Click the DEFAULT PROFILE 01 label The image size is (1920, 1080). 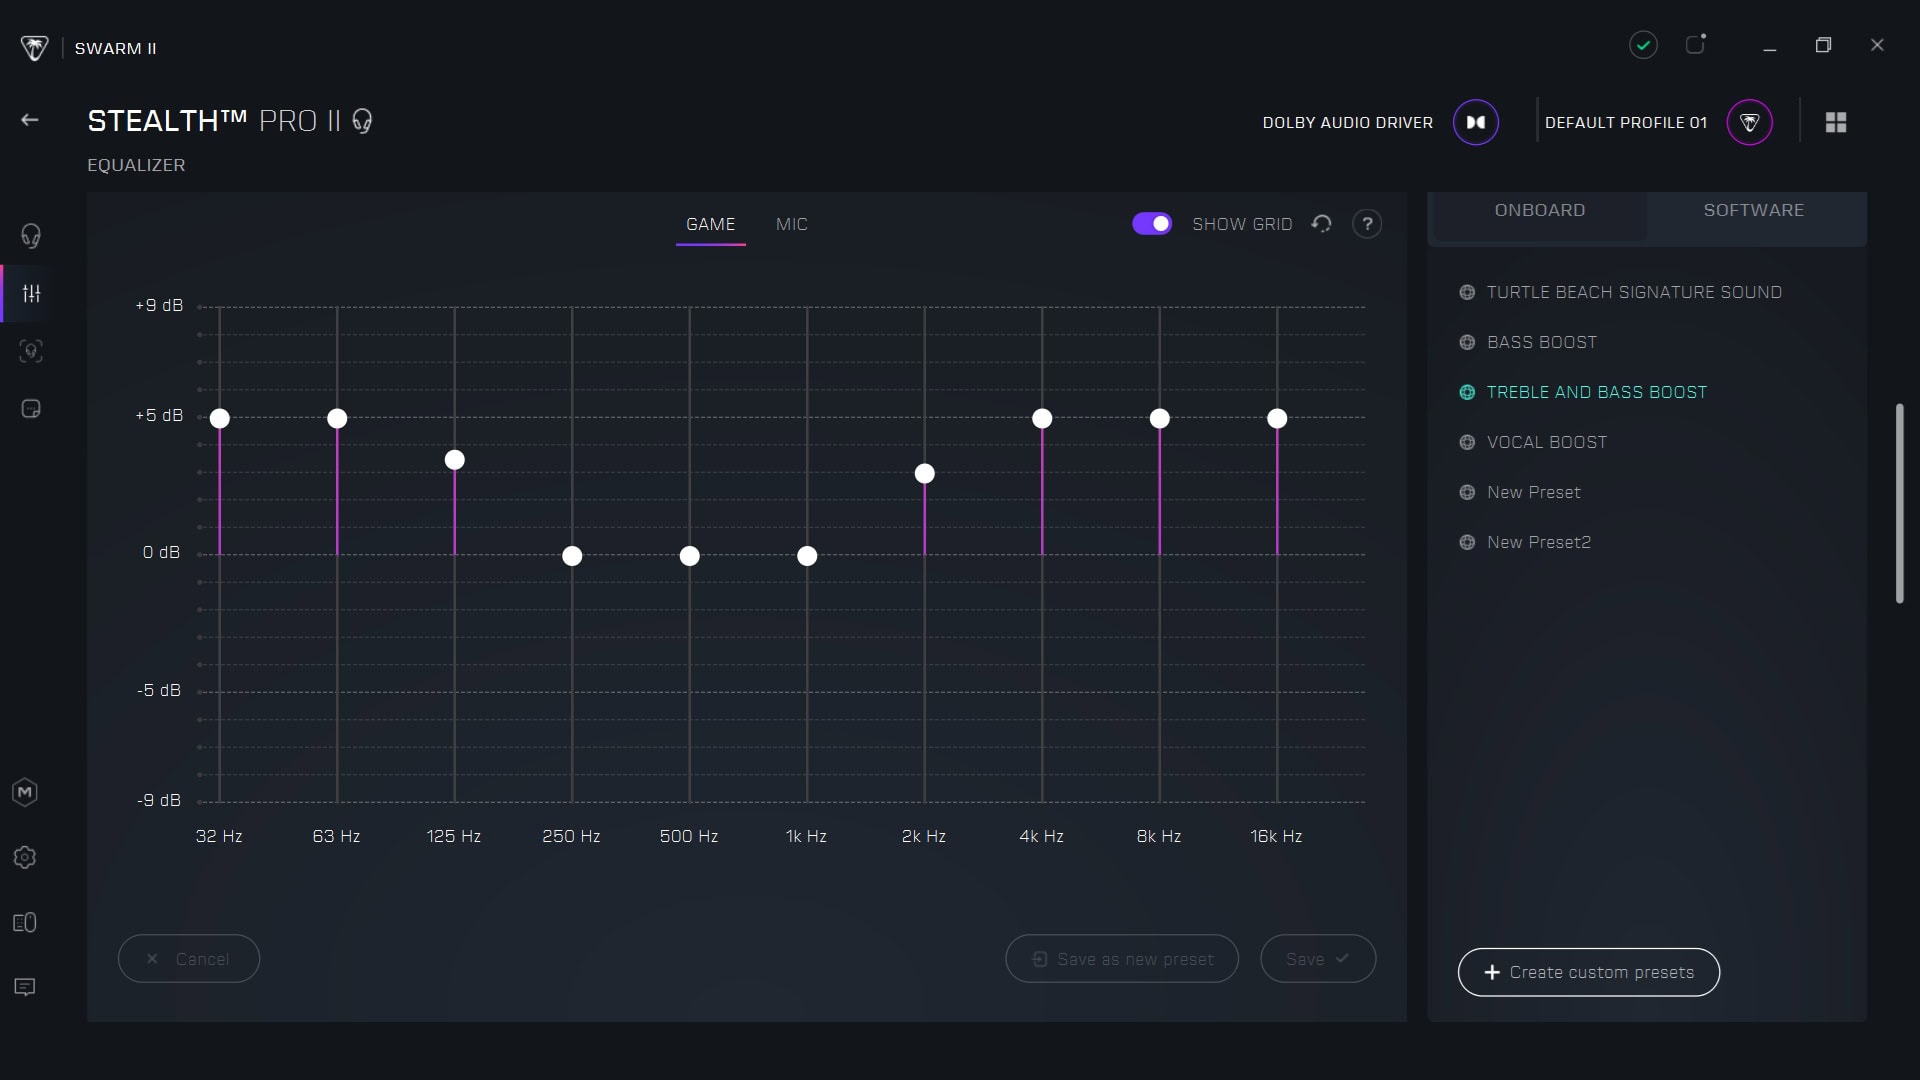tap(1626, 123)
